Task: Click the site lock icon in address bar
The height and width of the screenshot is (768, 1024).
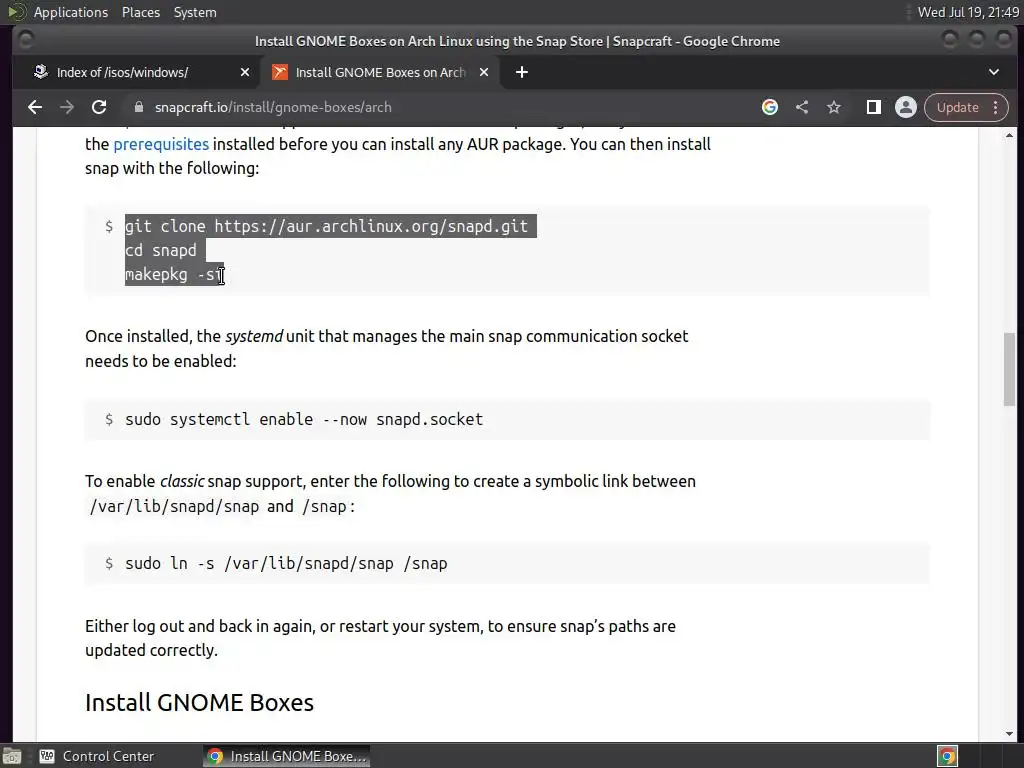Action: click(x=138, y=107)
